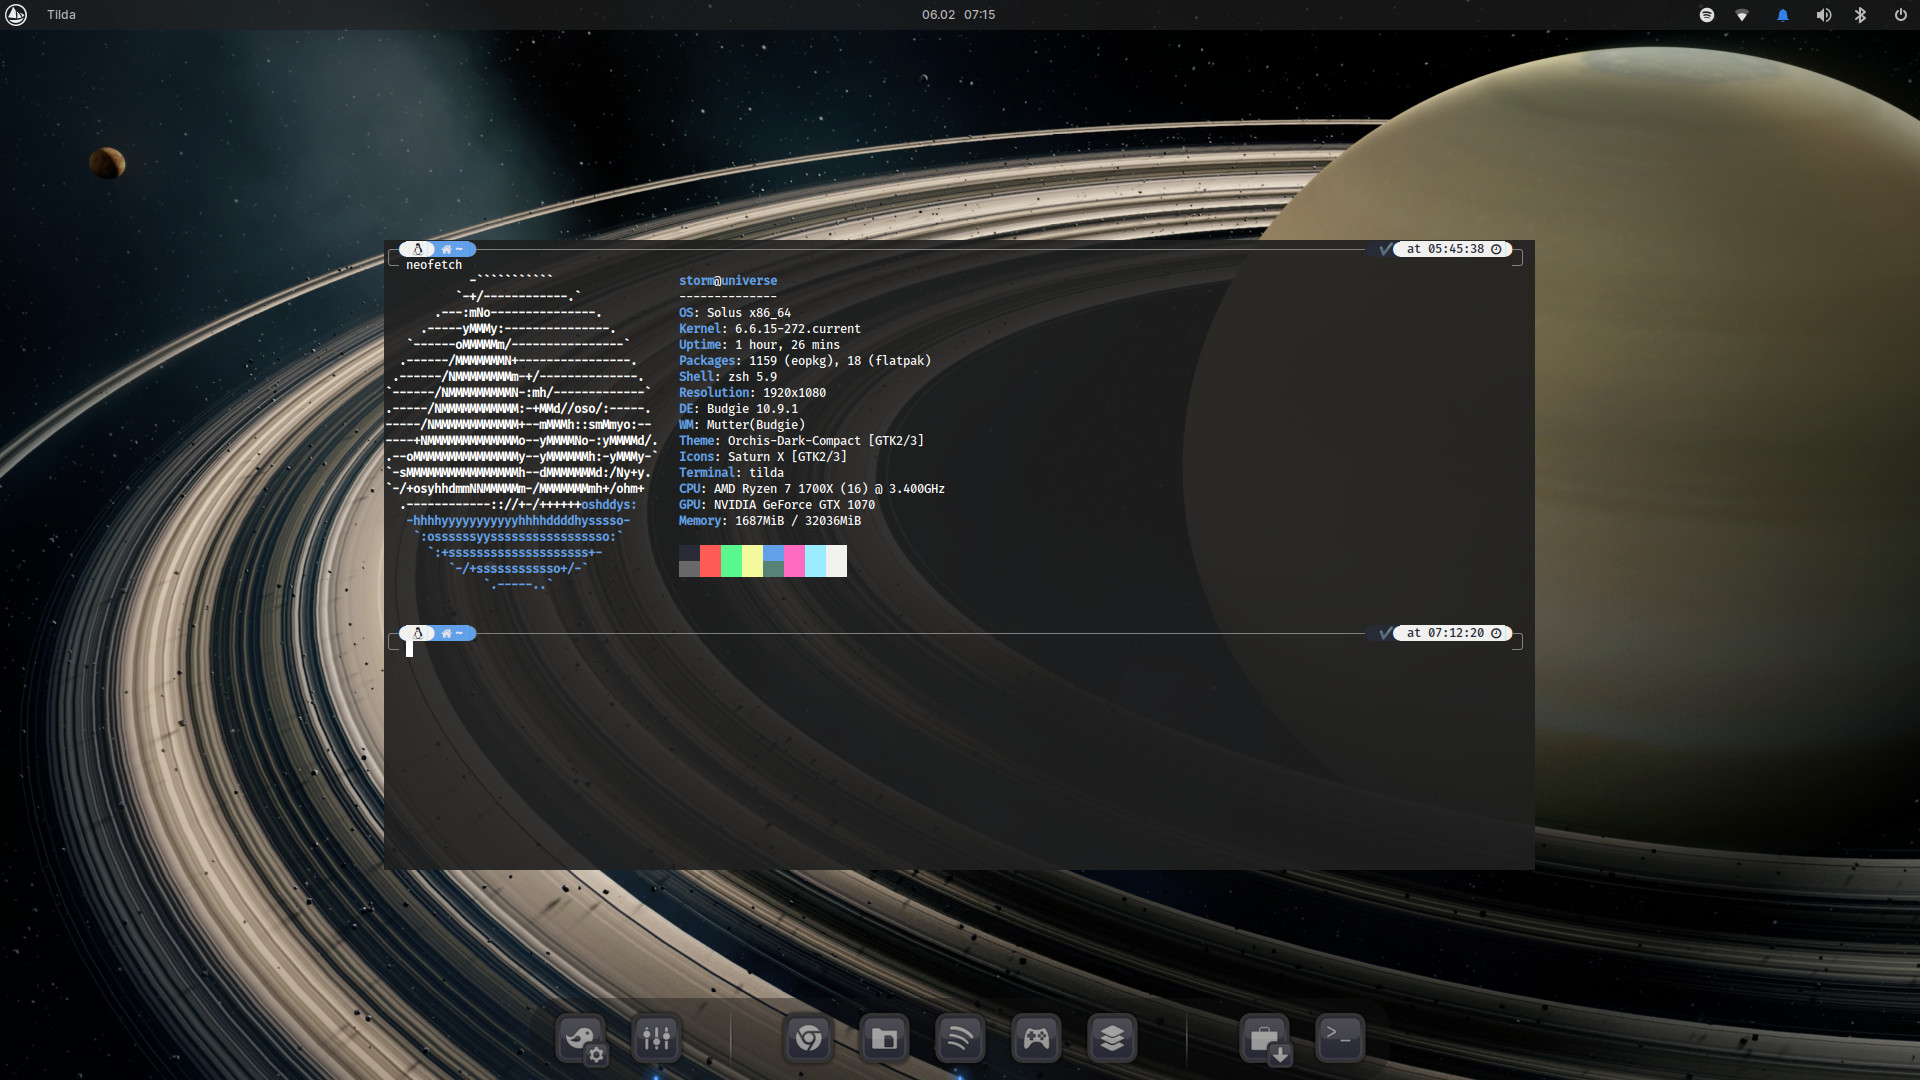
Task: Open the Files manager in the dock
Action: 885,1039
